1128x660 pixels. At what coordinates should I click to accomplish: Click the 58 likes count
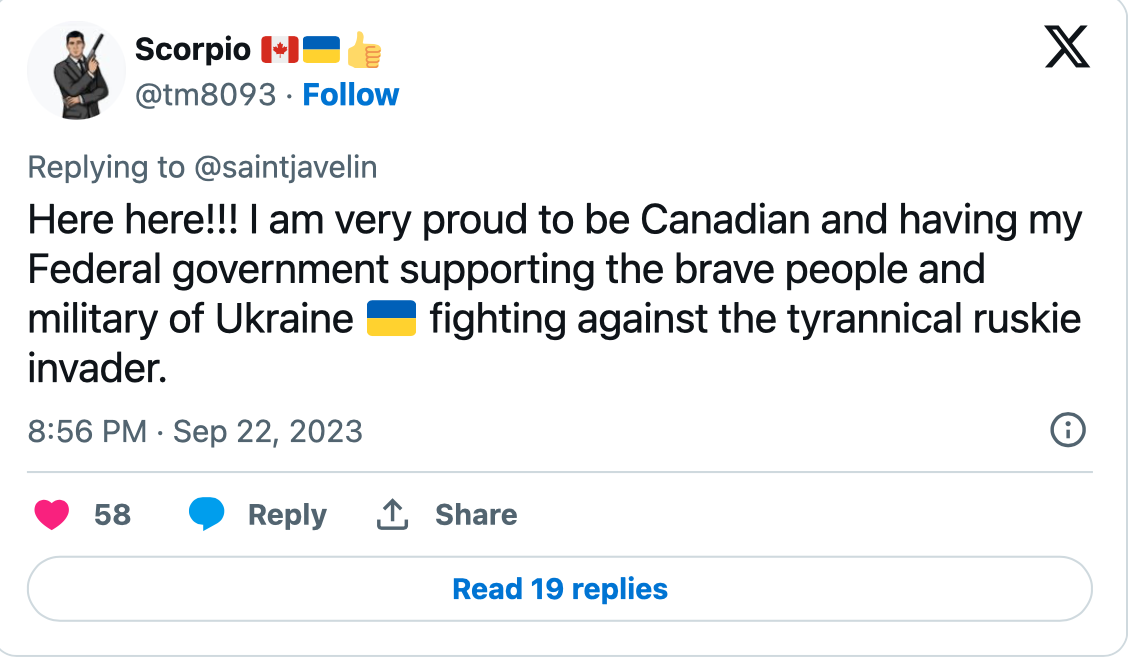point(112,515)
